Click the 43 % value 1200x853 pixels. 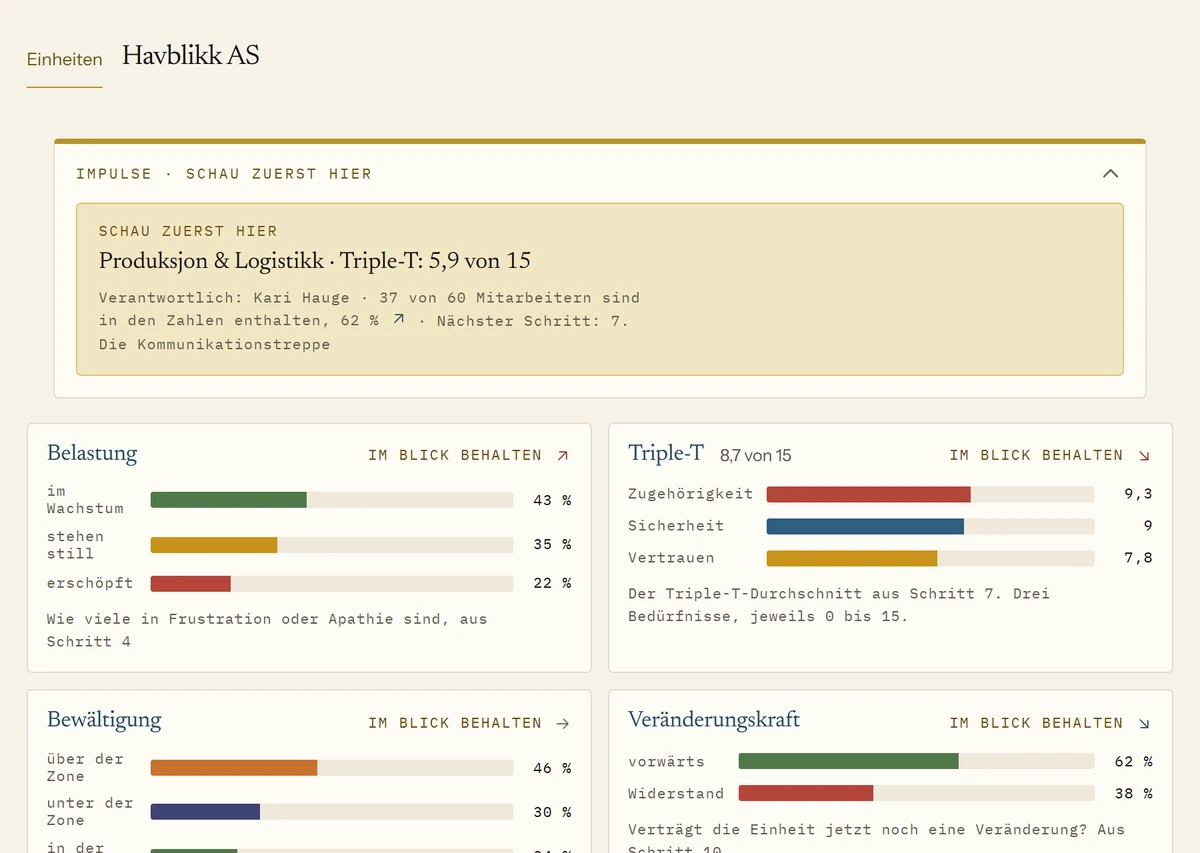[x=552, y=500]
